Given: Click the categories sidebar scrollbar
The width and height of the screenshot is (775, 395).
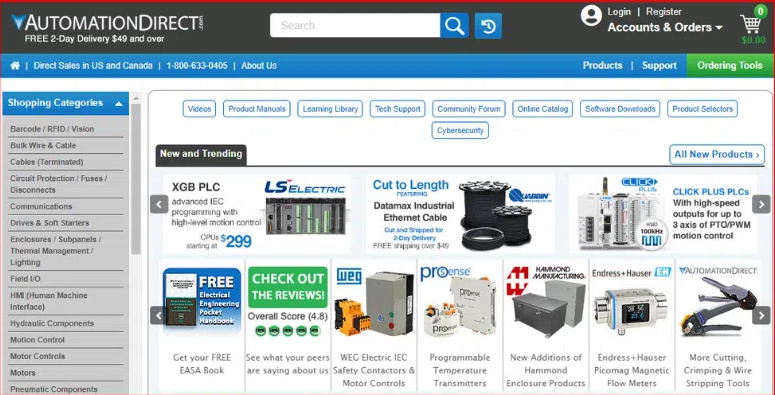Looking at the screenshot, I should click(135, 178).
